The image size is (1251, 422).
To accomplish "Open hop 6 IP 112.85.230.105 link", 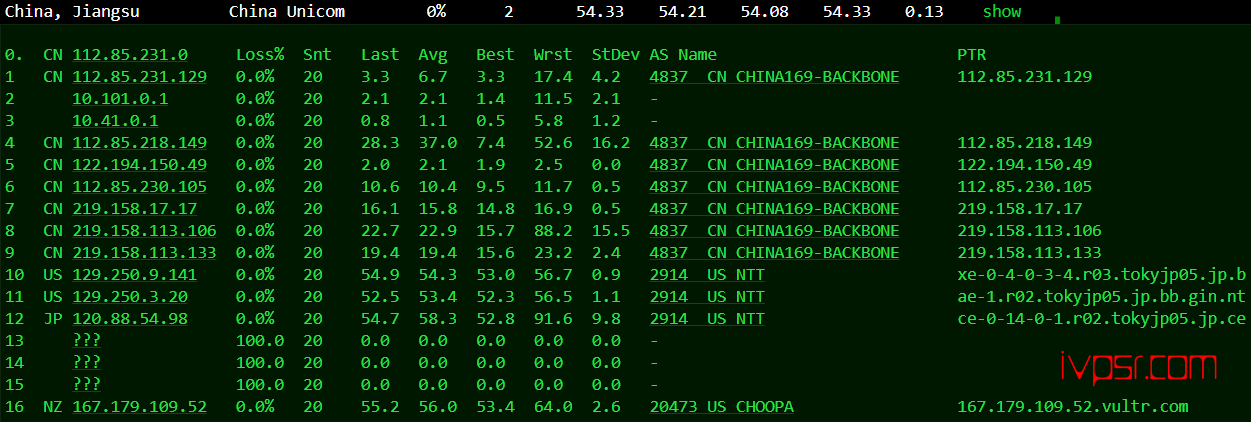I will point(140,186).
